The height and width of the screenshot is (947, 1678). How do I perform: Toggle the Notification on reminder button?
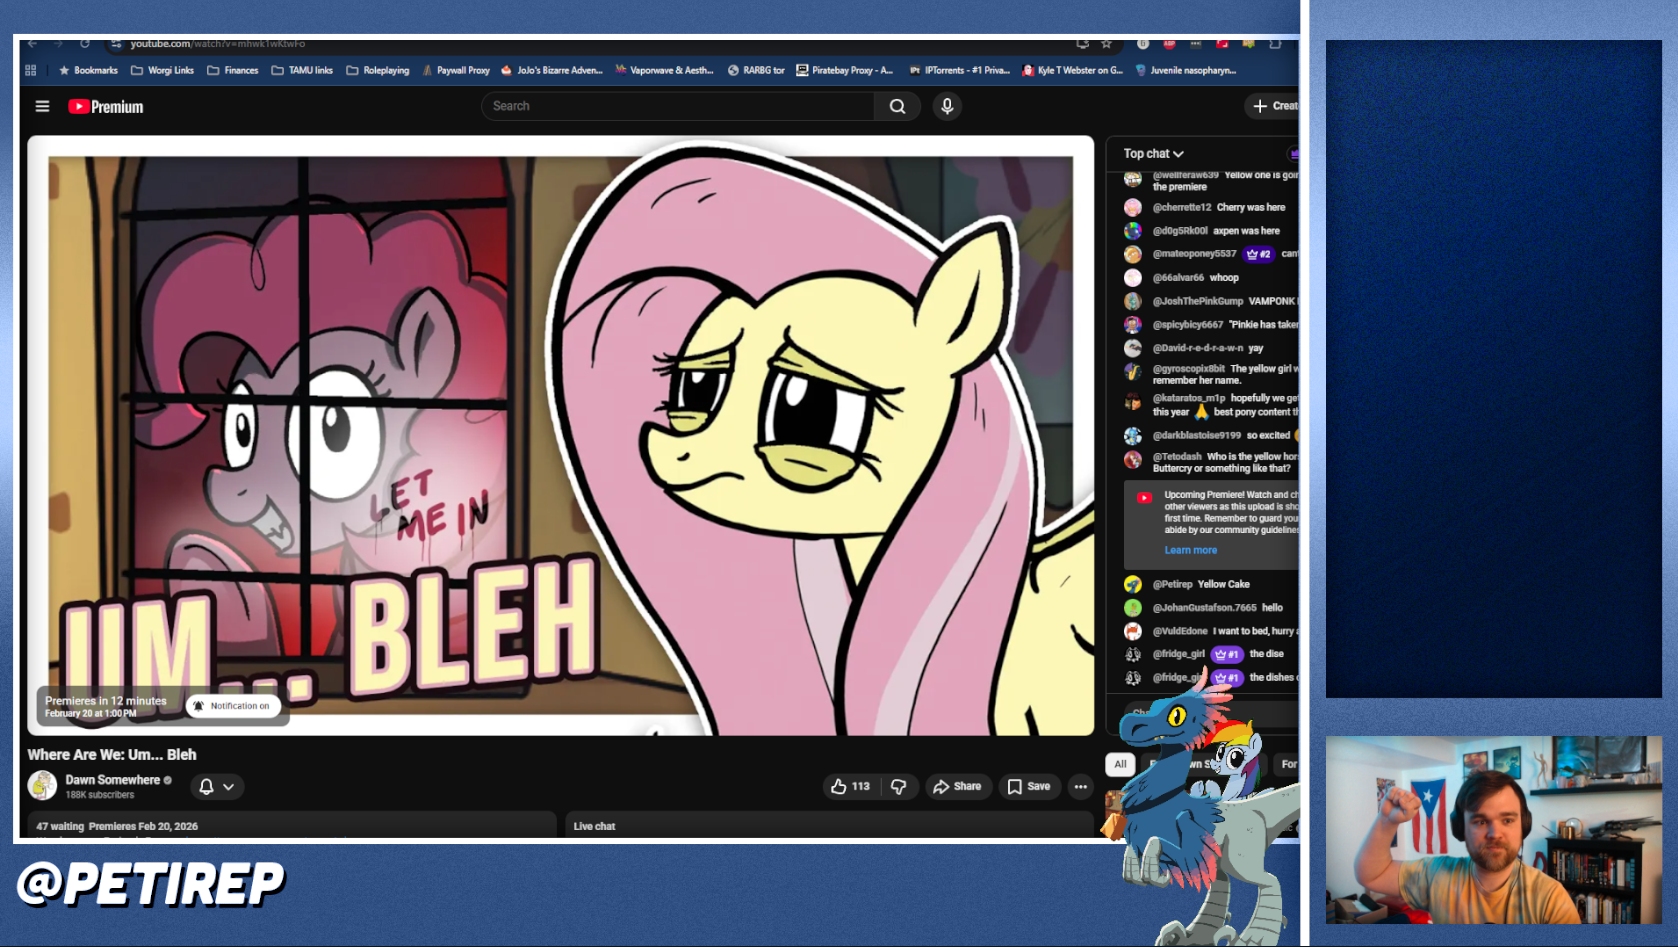[x=233, y=706]
